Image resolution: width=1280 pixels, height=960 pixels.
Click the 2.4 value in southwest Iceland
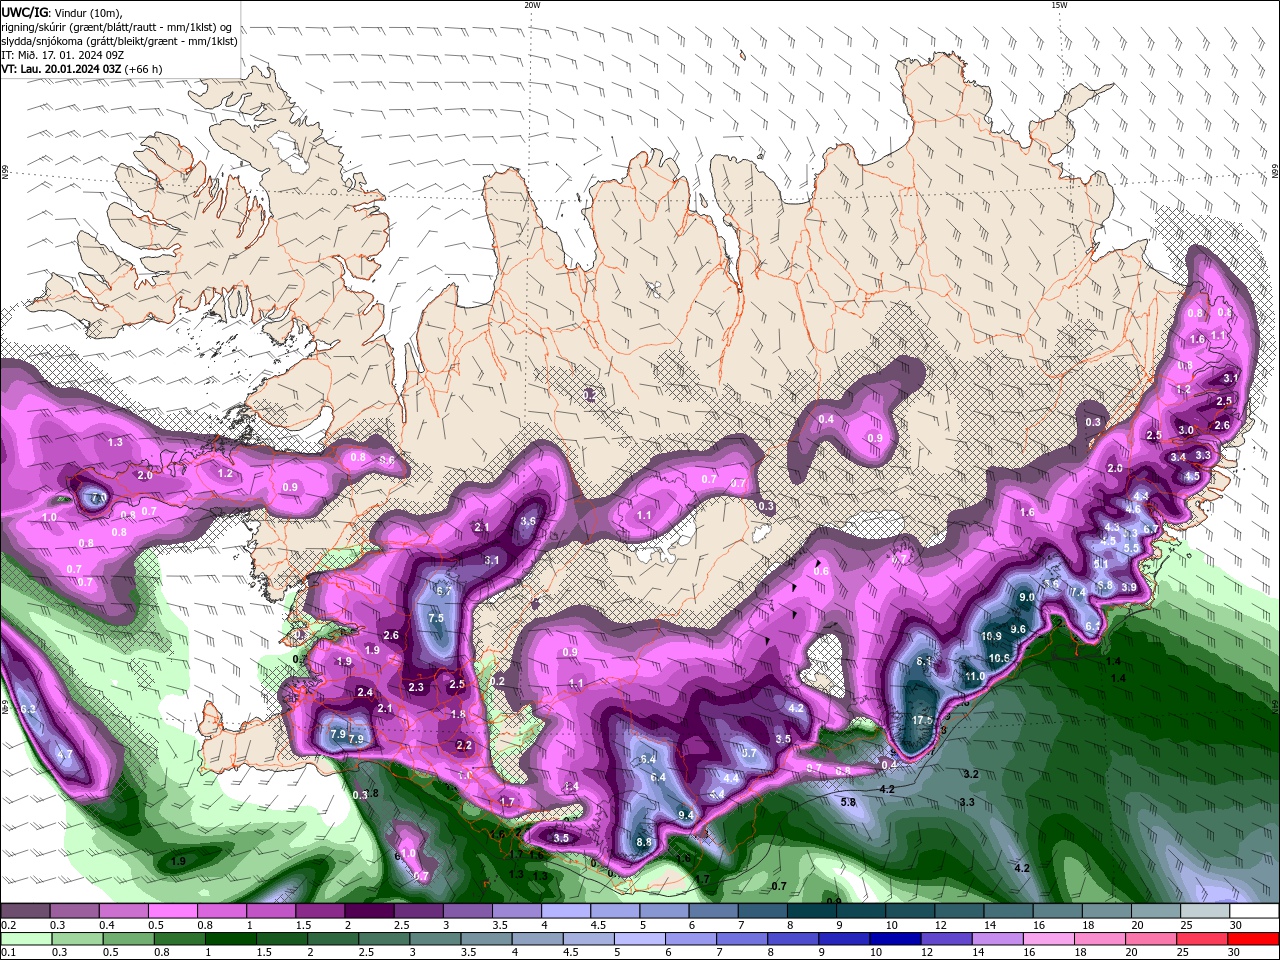[x=365, y=692]
